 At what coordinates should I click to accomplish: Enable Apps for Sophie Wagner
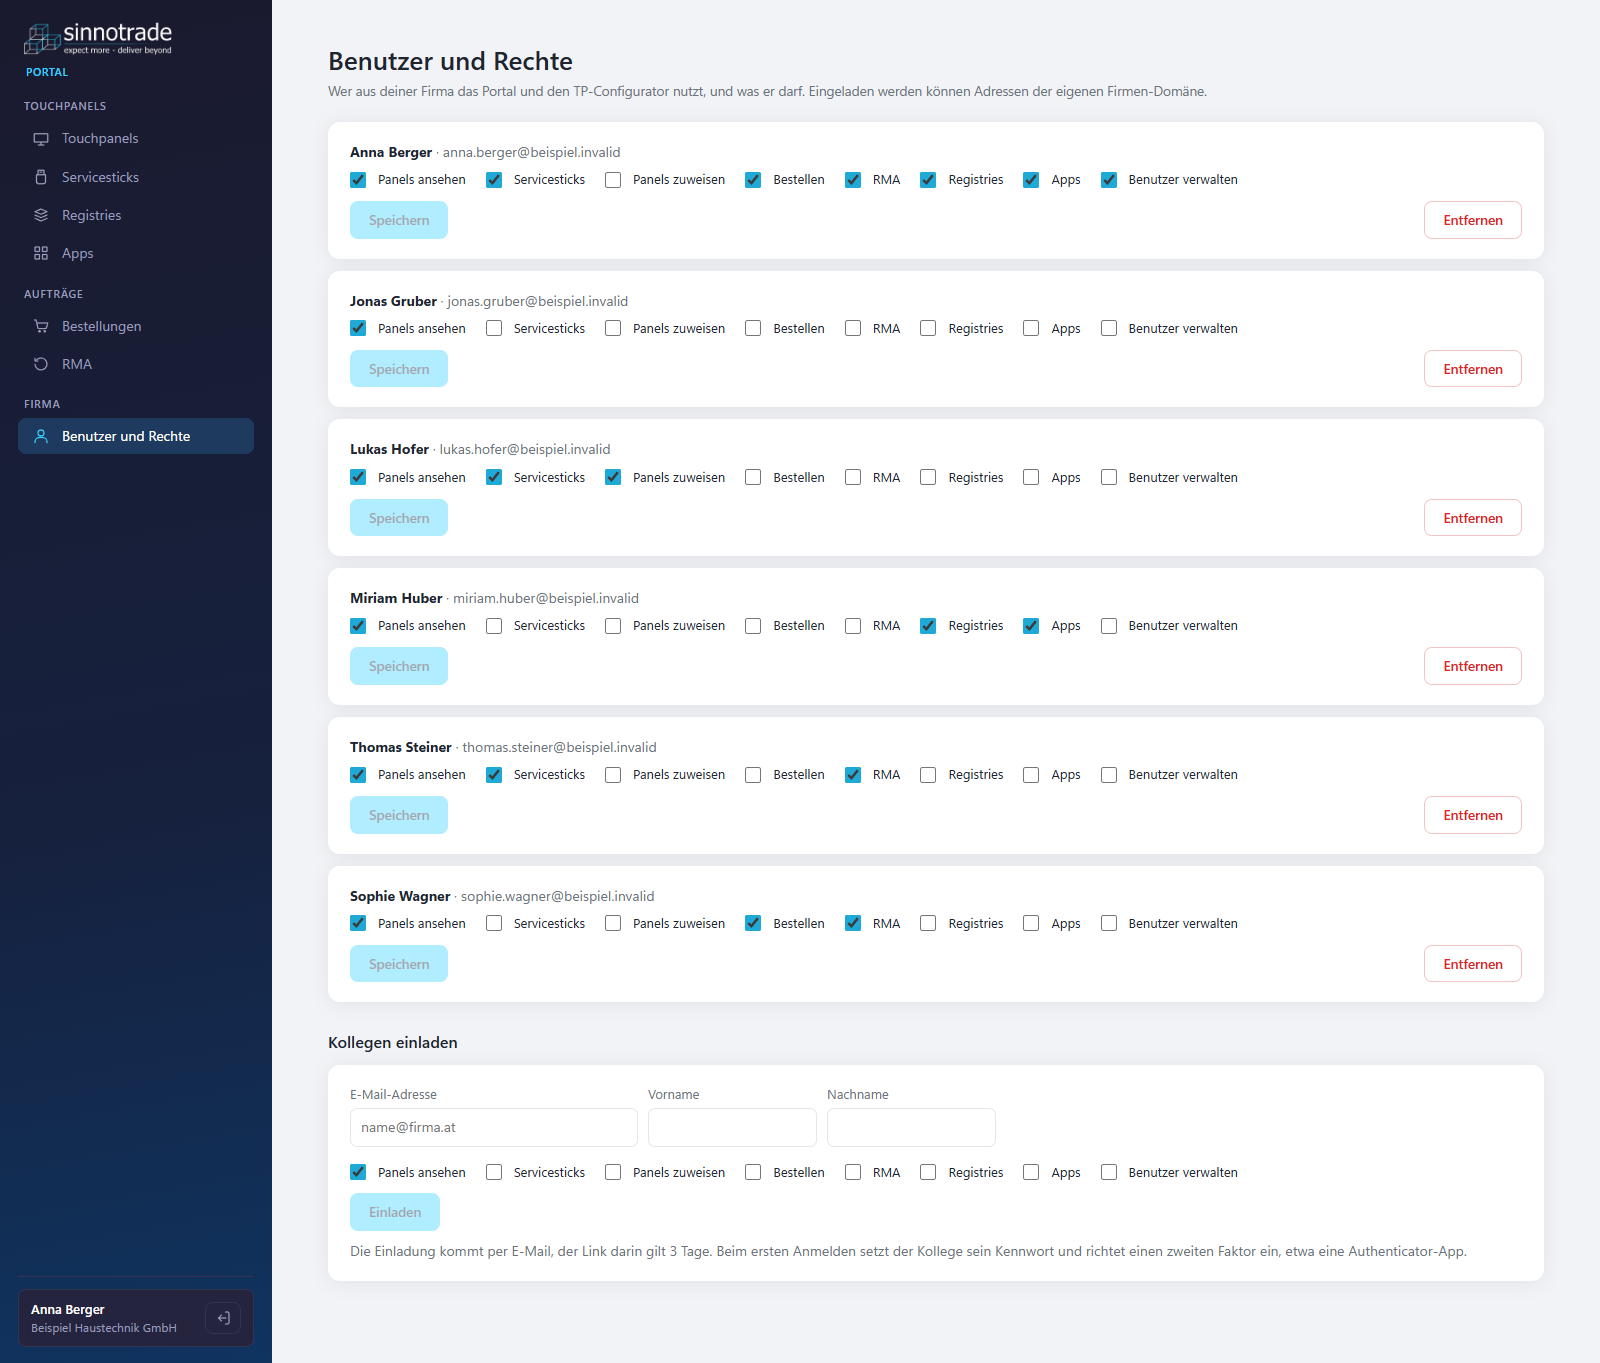tap(1031, 923)
